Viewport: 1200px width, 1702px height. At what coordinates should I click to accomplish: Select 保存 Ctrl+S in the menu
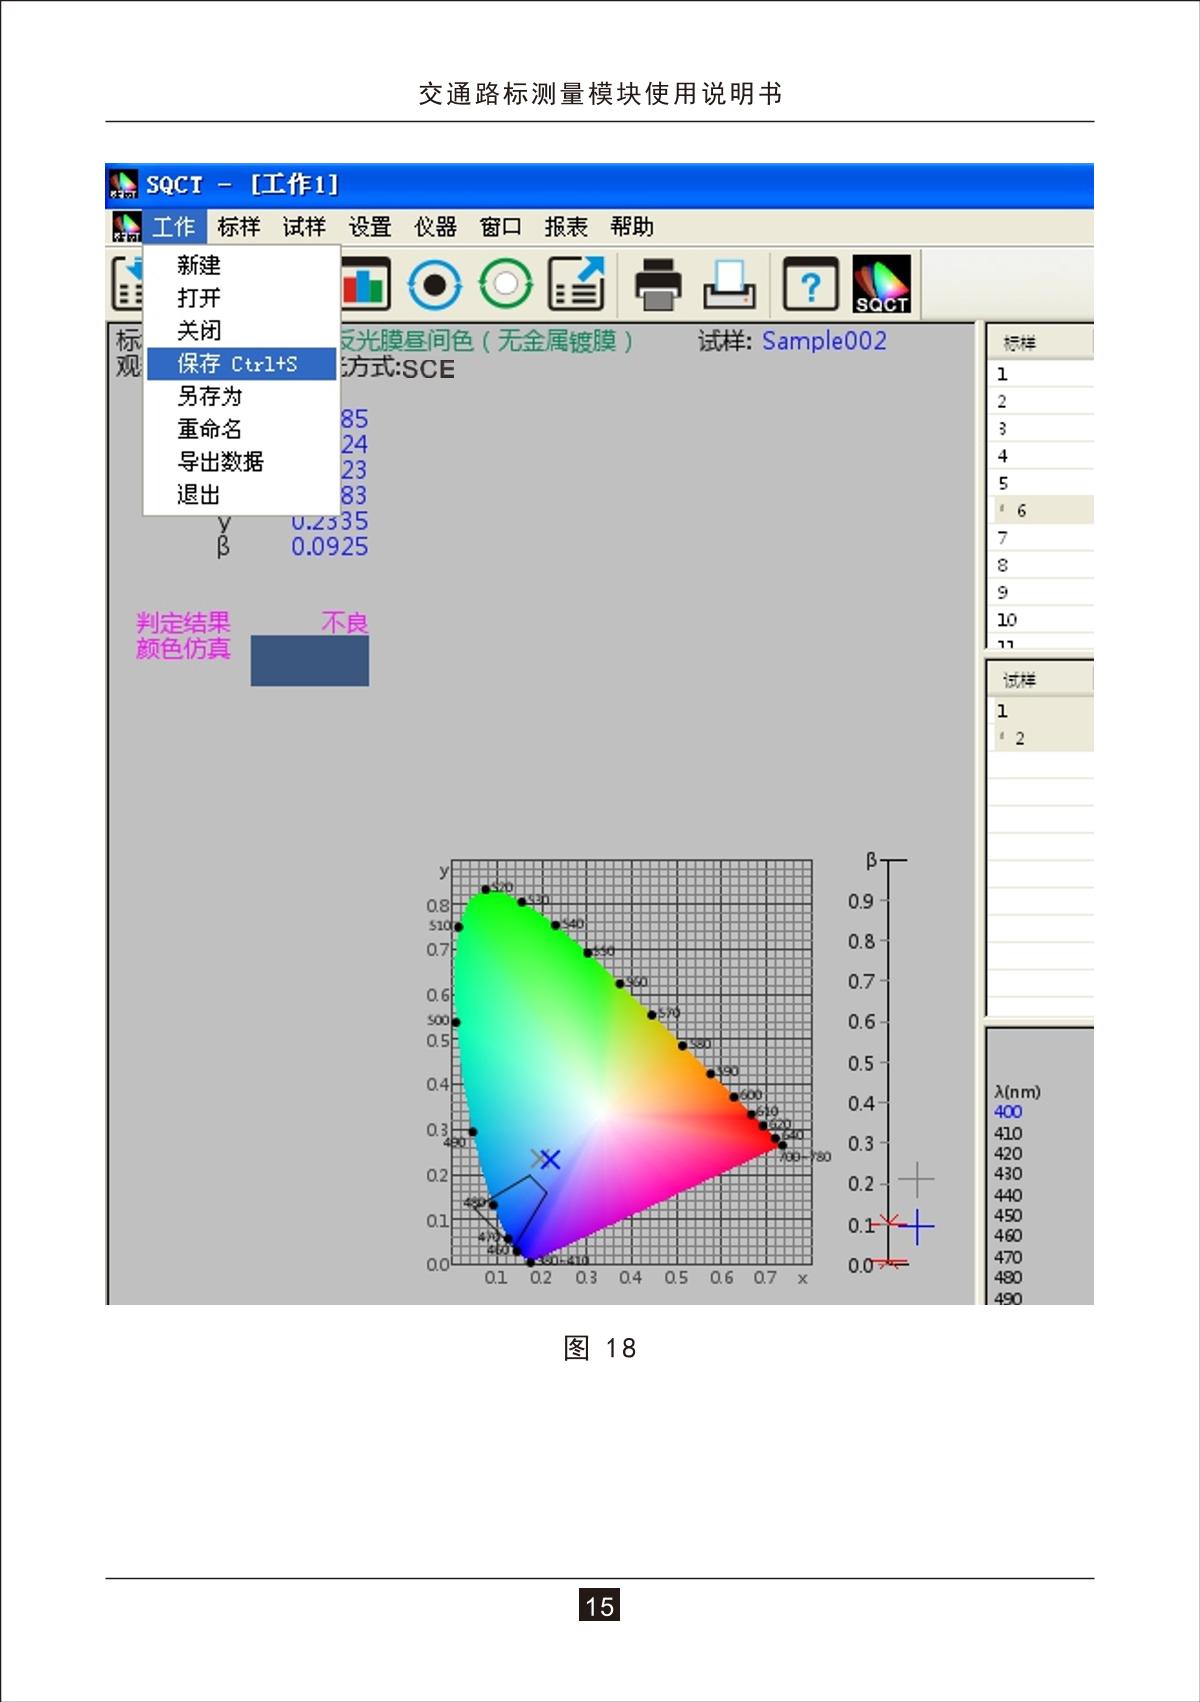click(240, 364)
